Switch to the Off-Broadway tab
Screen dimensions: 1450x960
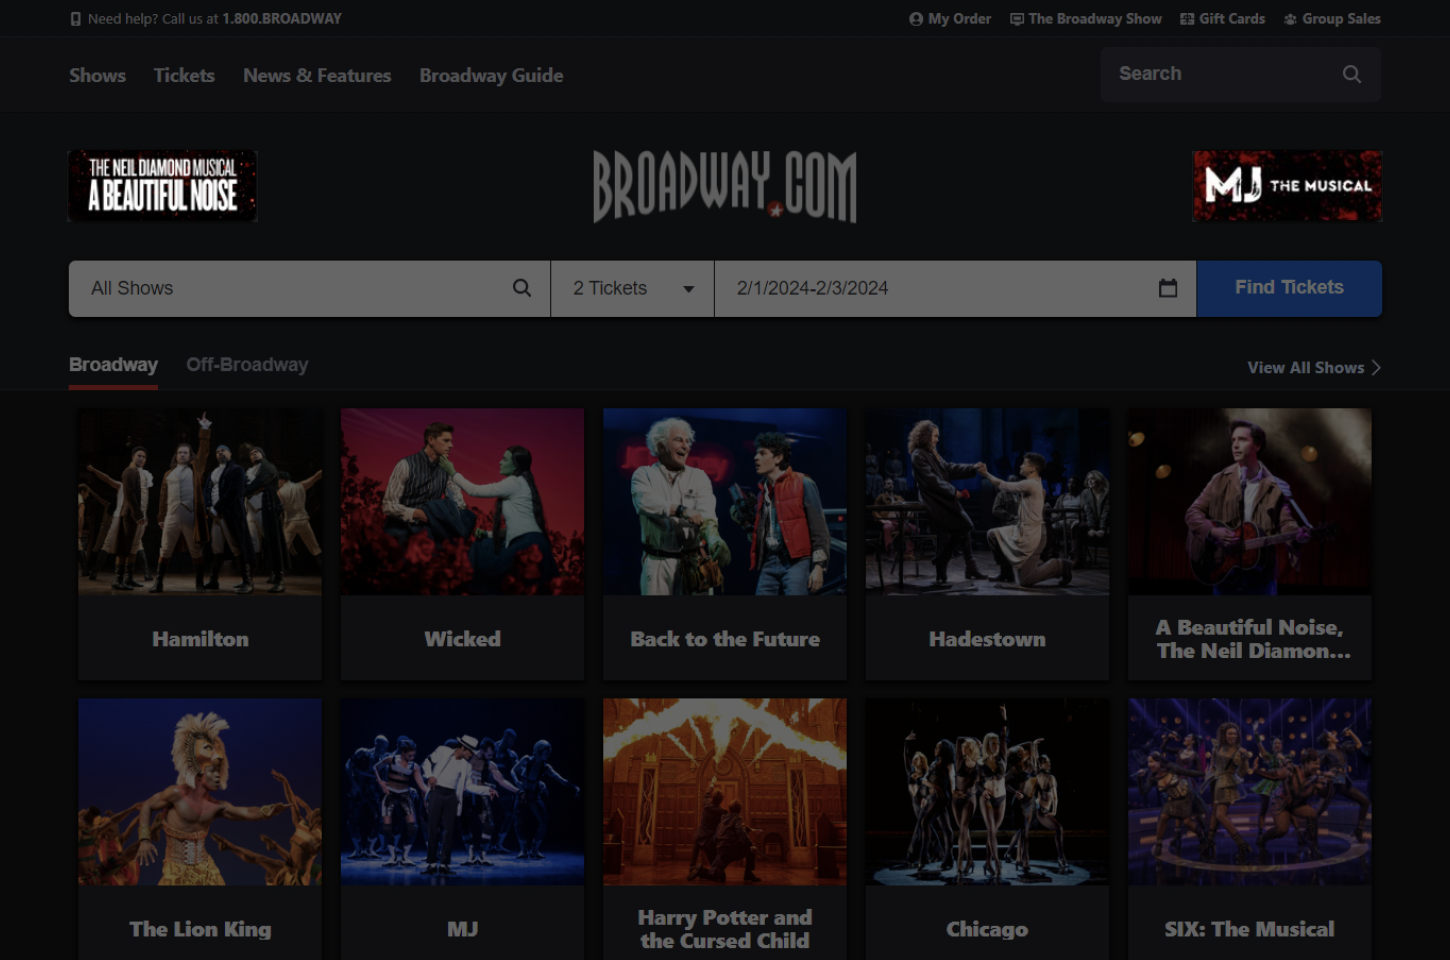click(247, 365)
